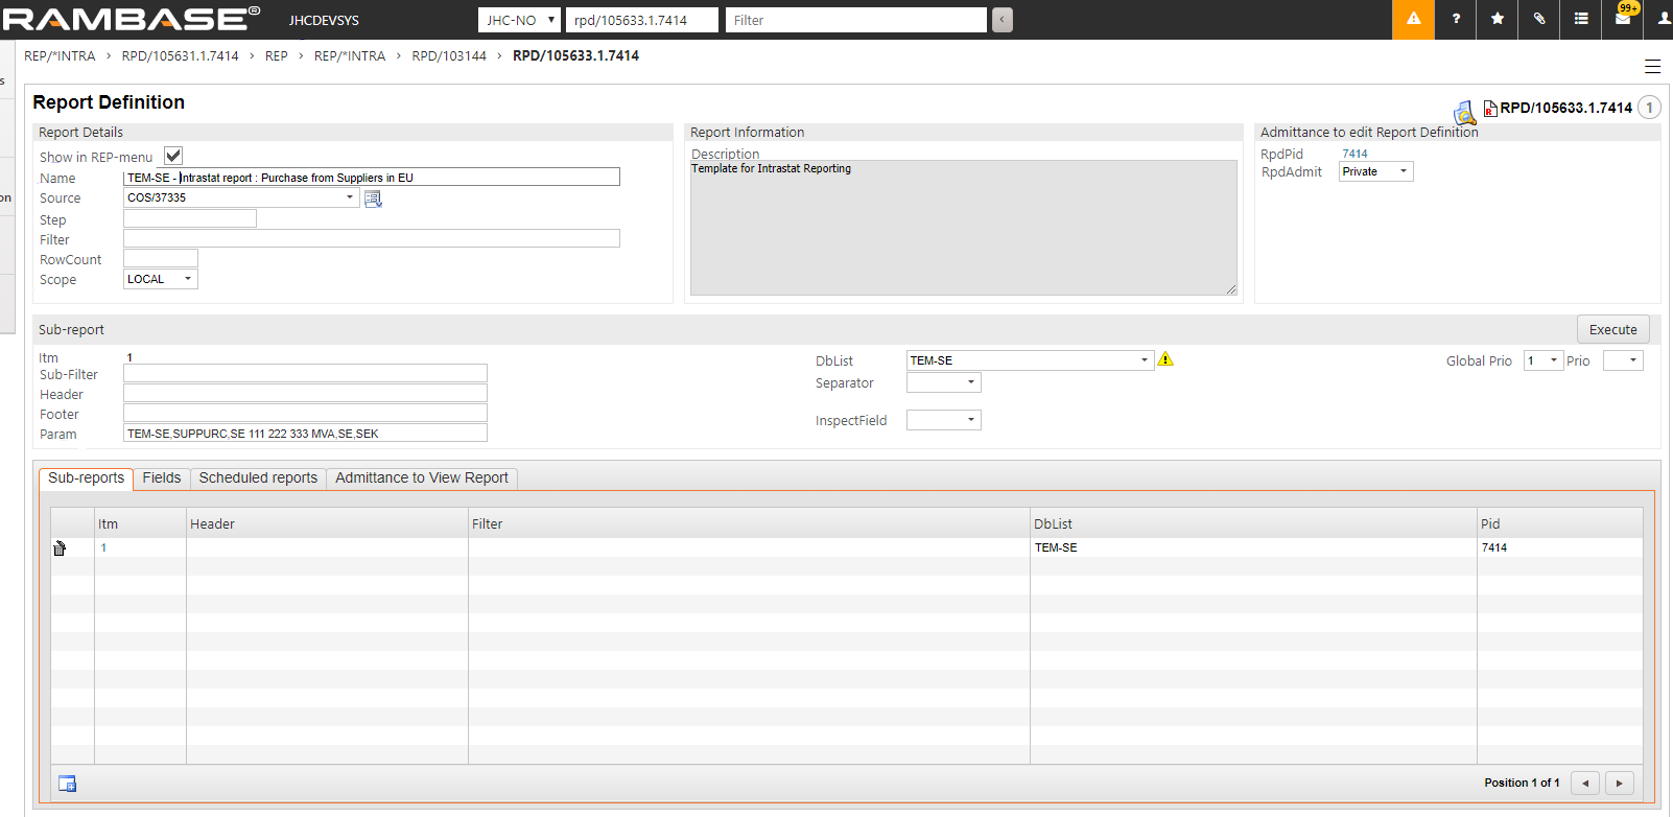This screenshot has width=1673, height=817.
Task: Go to the REP breadcrumb link
Action: click(276, 56)
